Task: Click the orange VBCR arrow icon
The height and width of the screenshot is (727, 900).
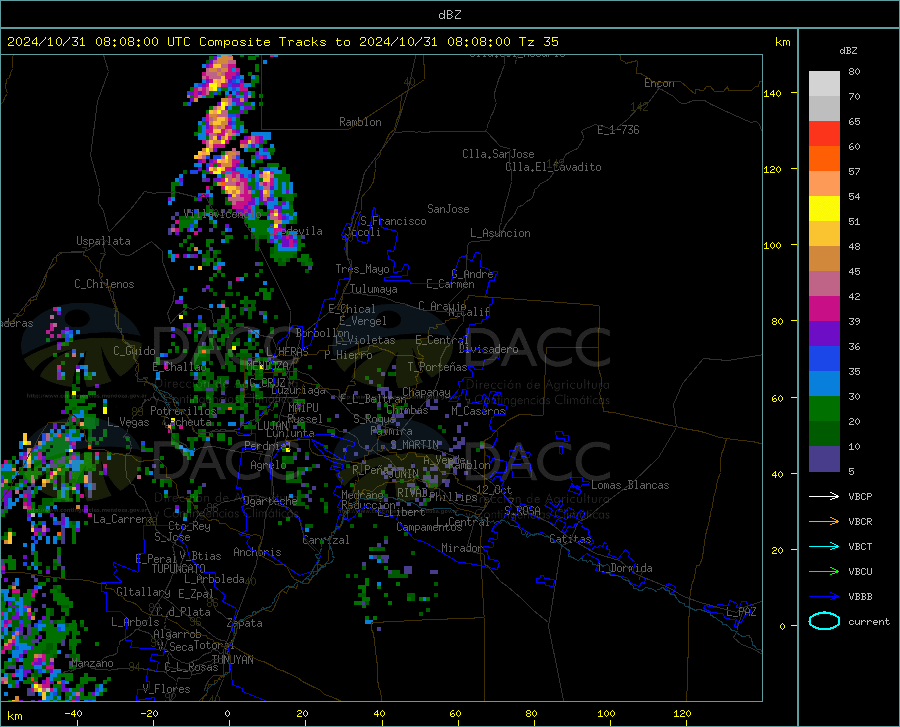Action: pos(824,521)
